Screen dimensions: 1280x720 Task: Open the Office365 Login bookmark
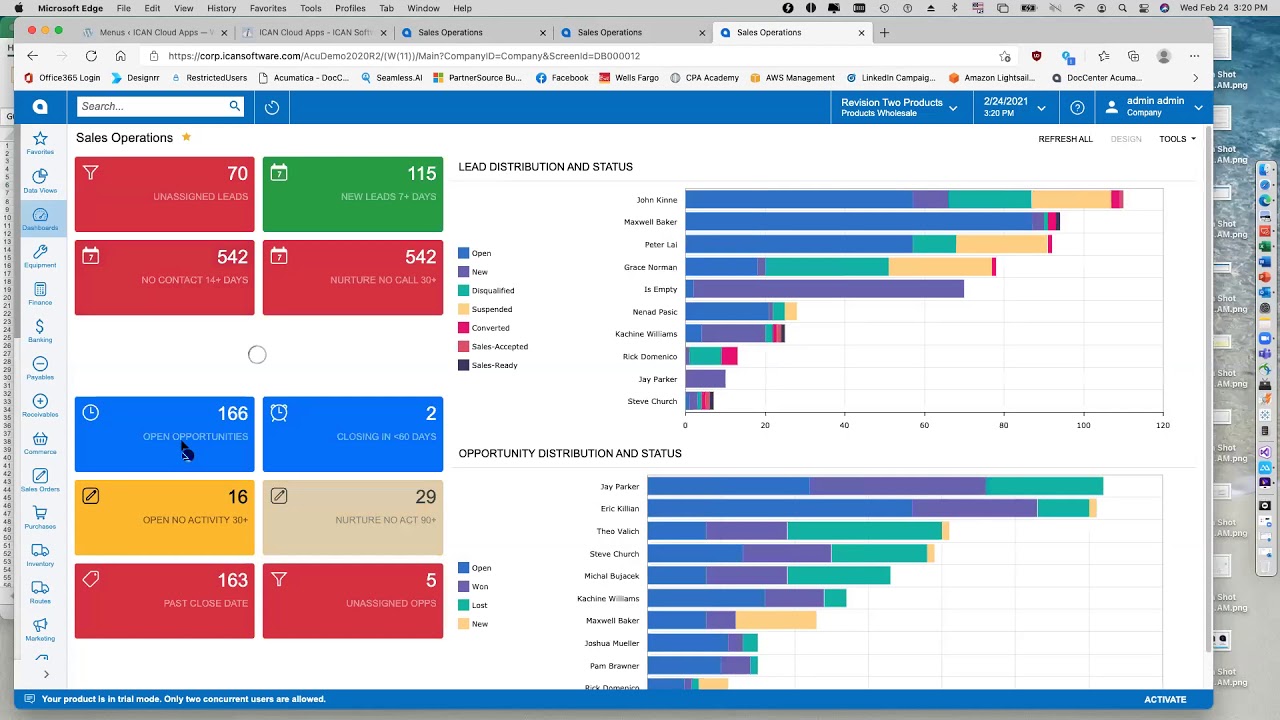click(62, 77)
